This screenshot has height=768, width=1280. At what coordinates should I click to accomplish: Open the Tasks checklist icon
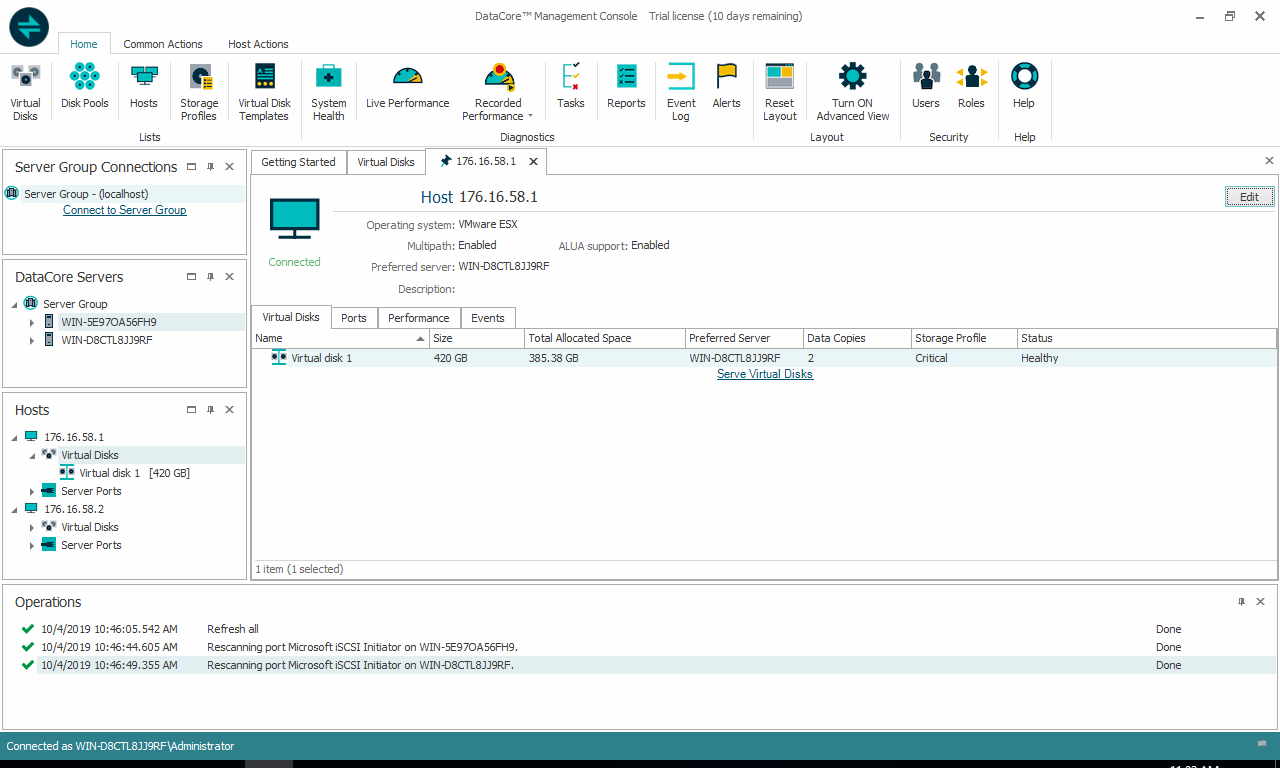pyautogui.click(x=571, y=86)
